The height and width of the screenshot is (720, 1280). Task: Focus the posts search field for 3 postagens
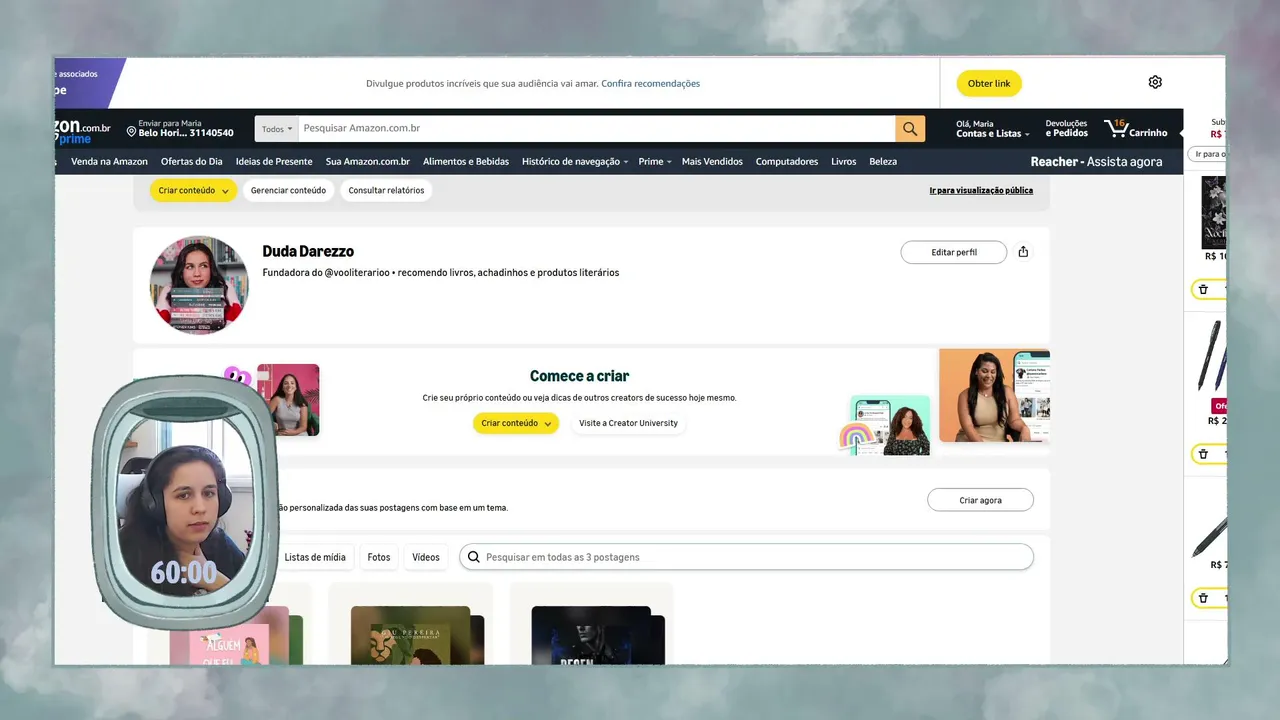tap(746, 557)
